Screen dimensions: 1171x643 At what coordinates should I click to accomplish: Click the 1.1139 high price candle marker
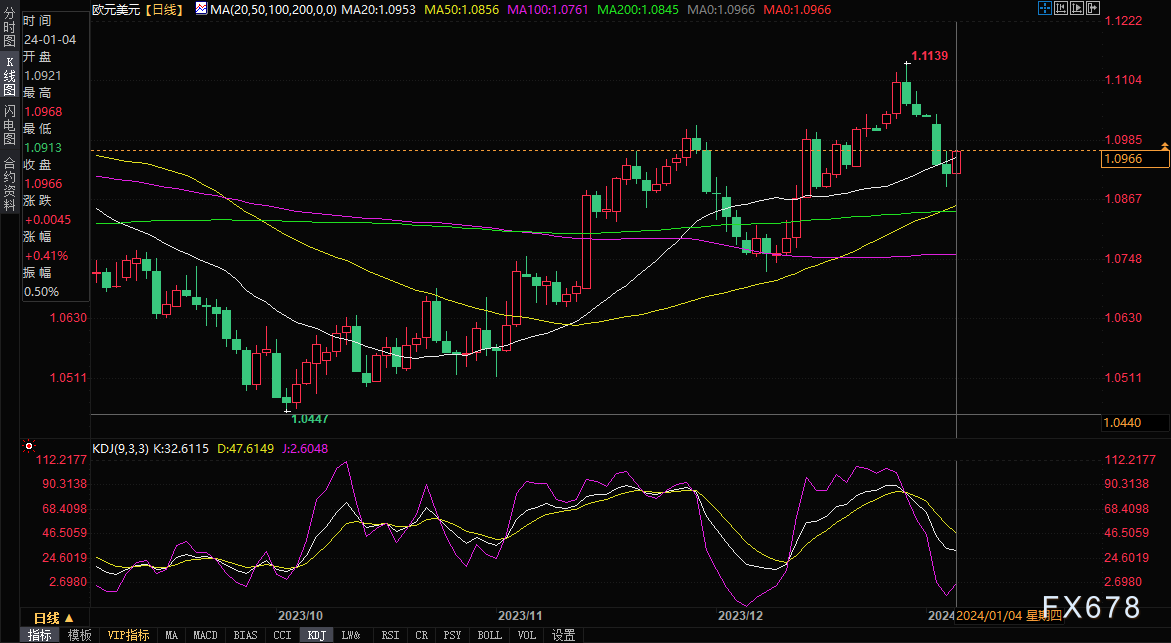(928, 57)
